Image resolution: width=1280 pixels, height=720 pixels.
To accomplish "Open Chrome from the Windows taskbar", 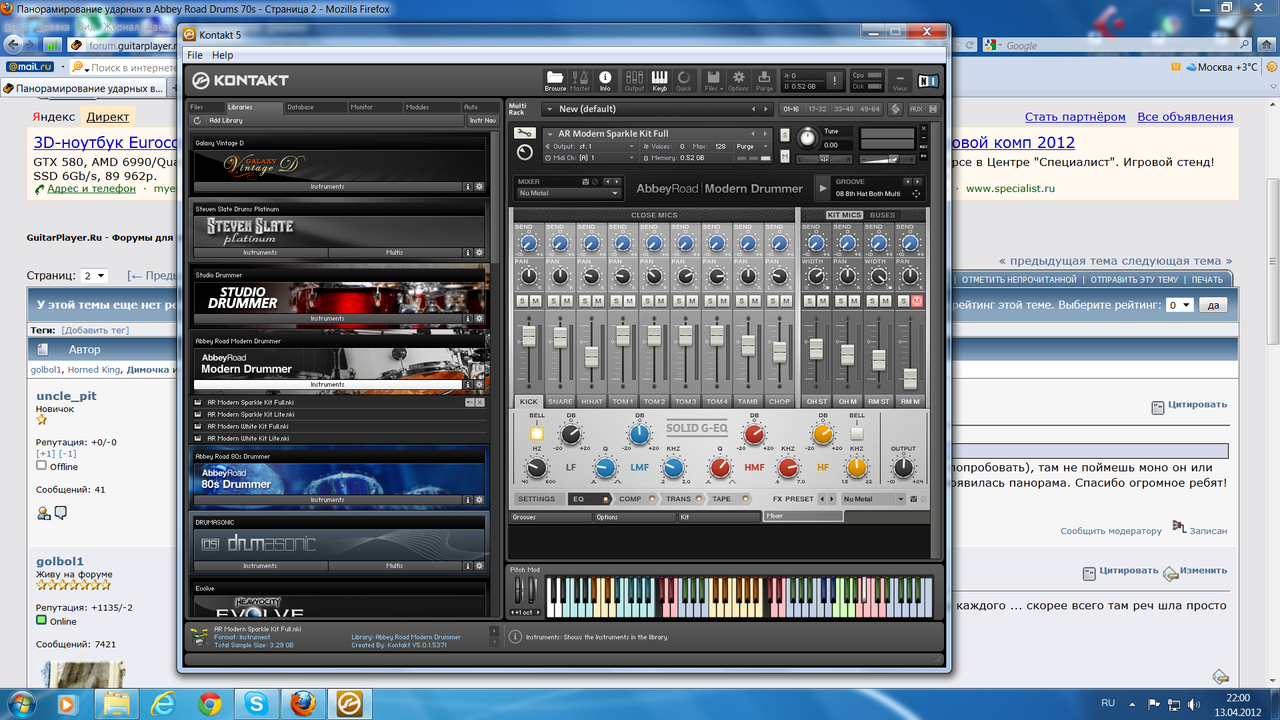I will (x=210, y=704).
